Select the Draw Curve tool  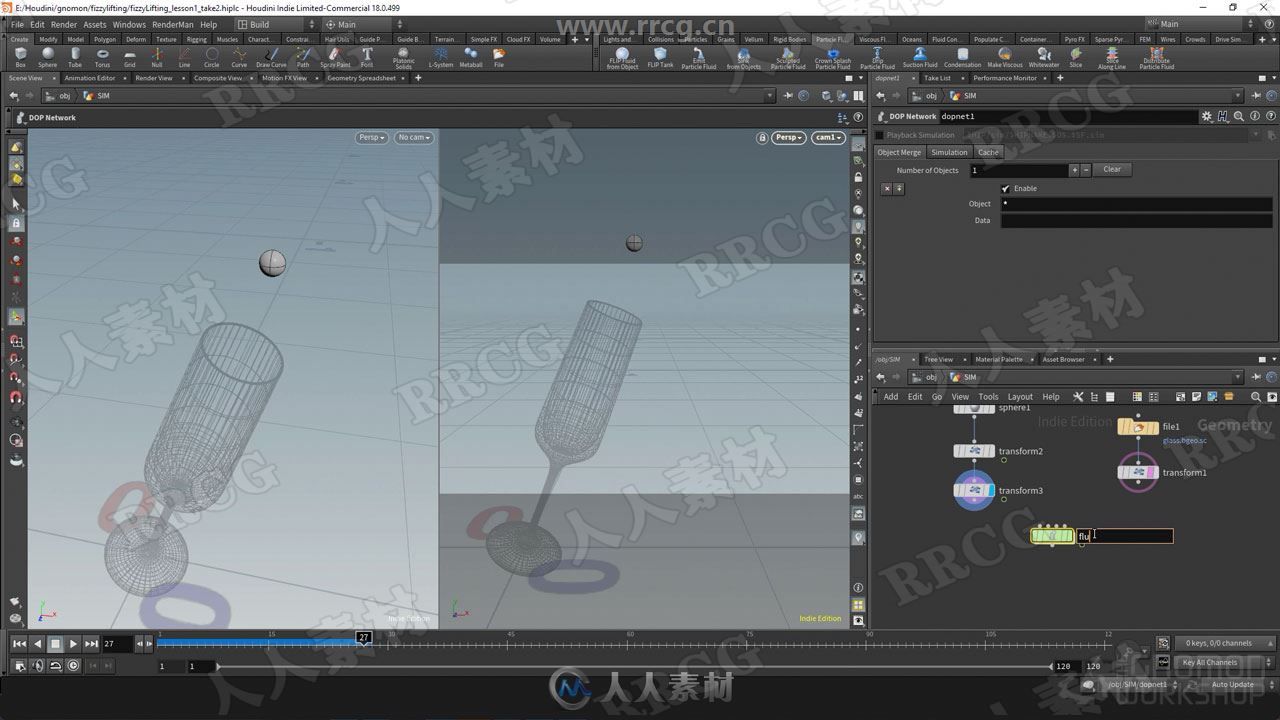pyautogui.click(x=271, y=57)
